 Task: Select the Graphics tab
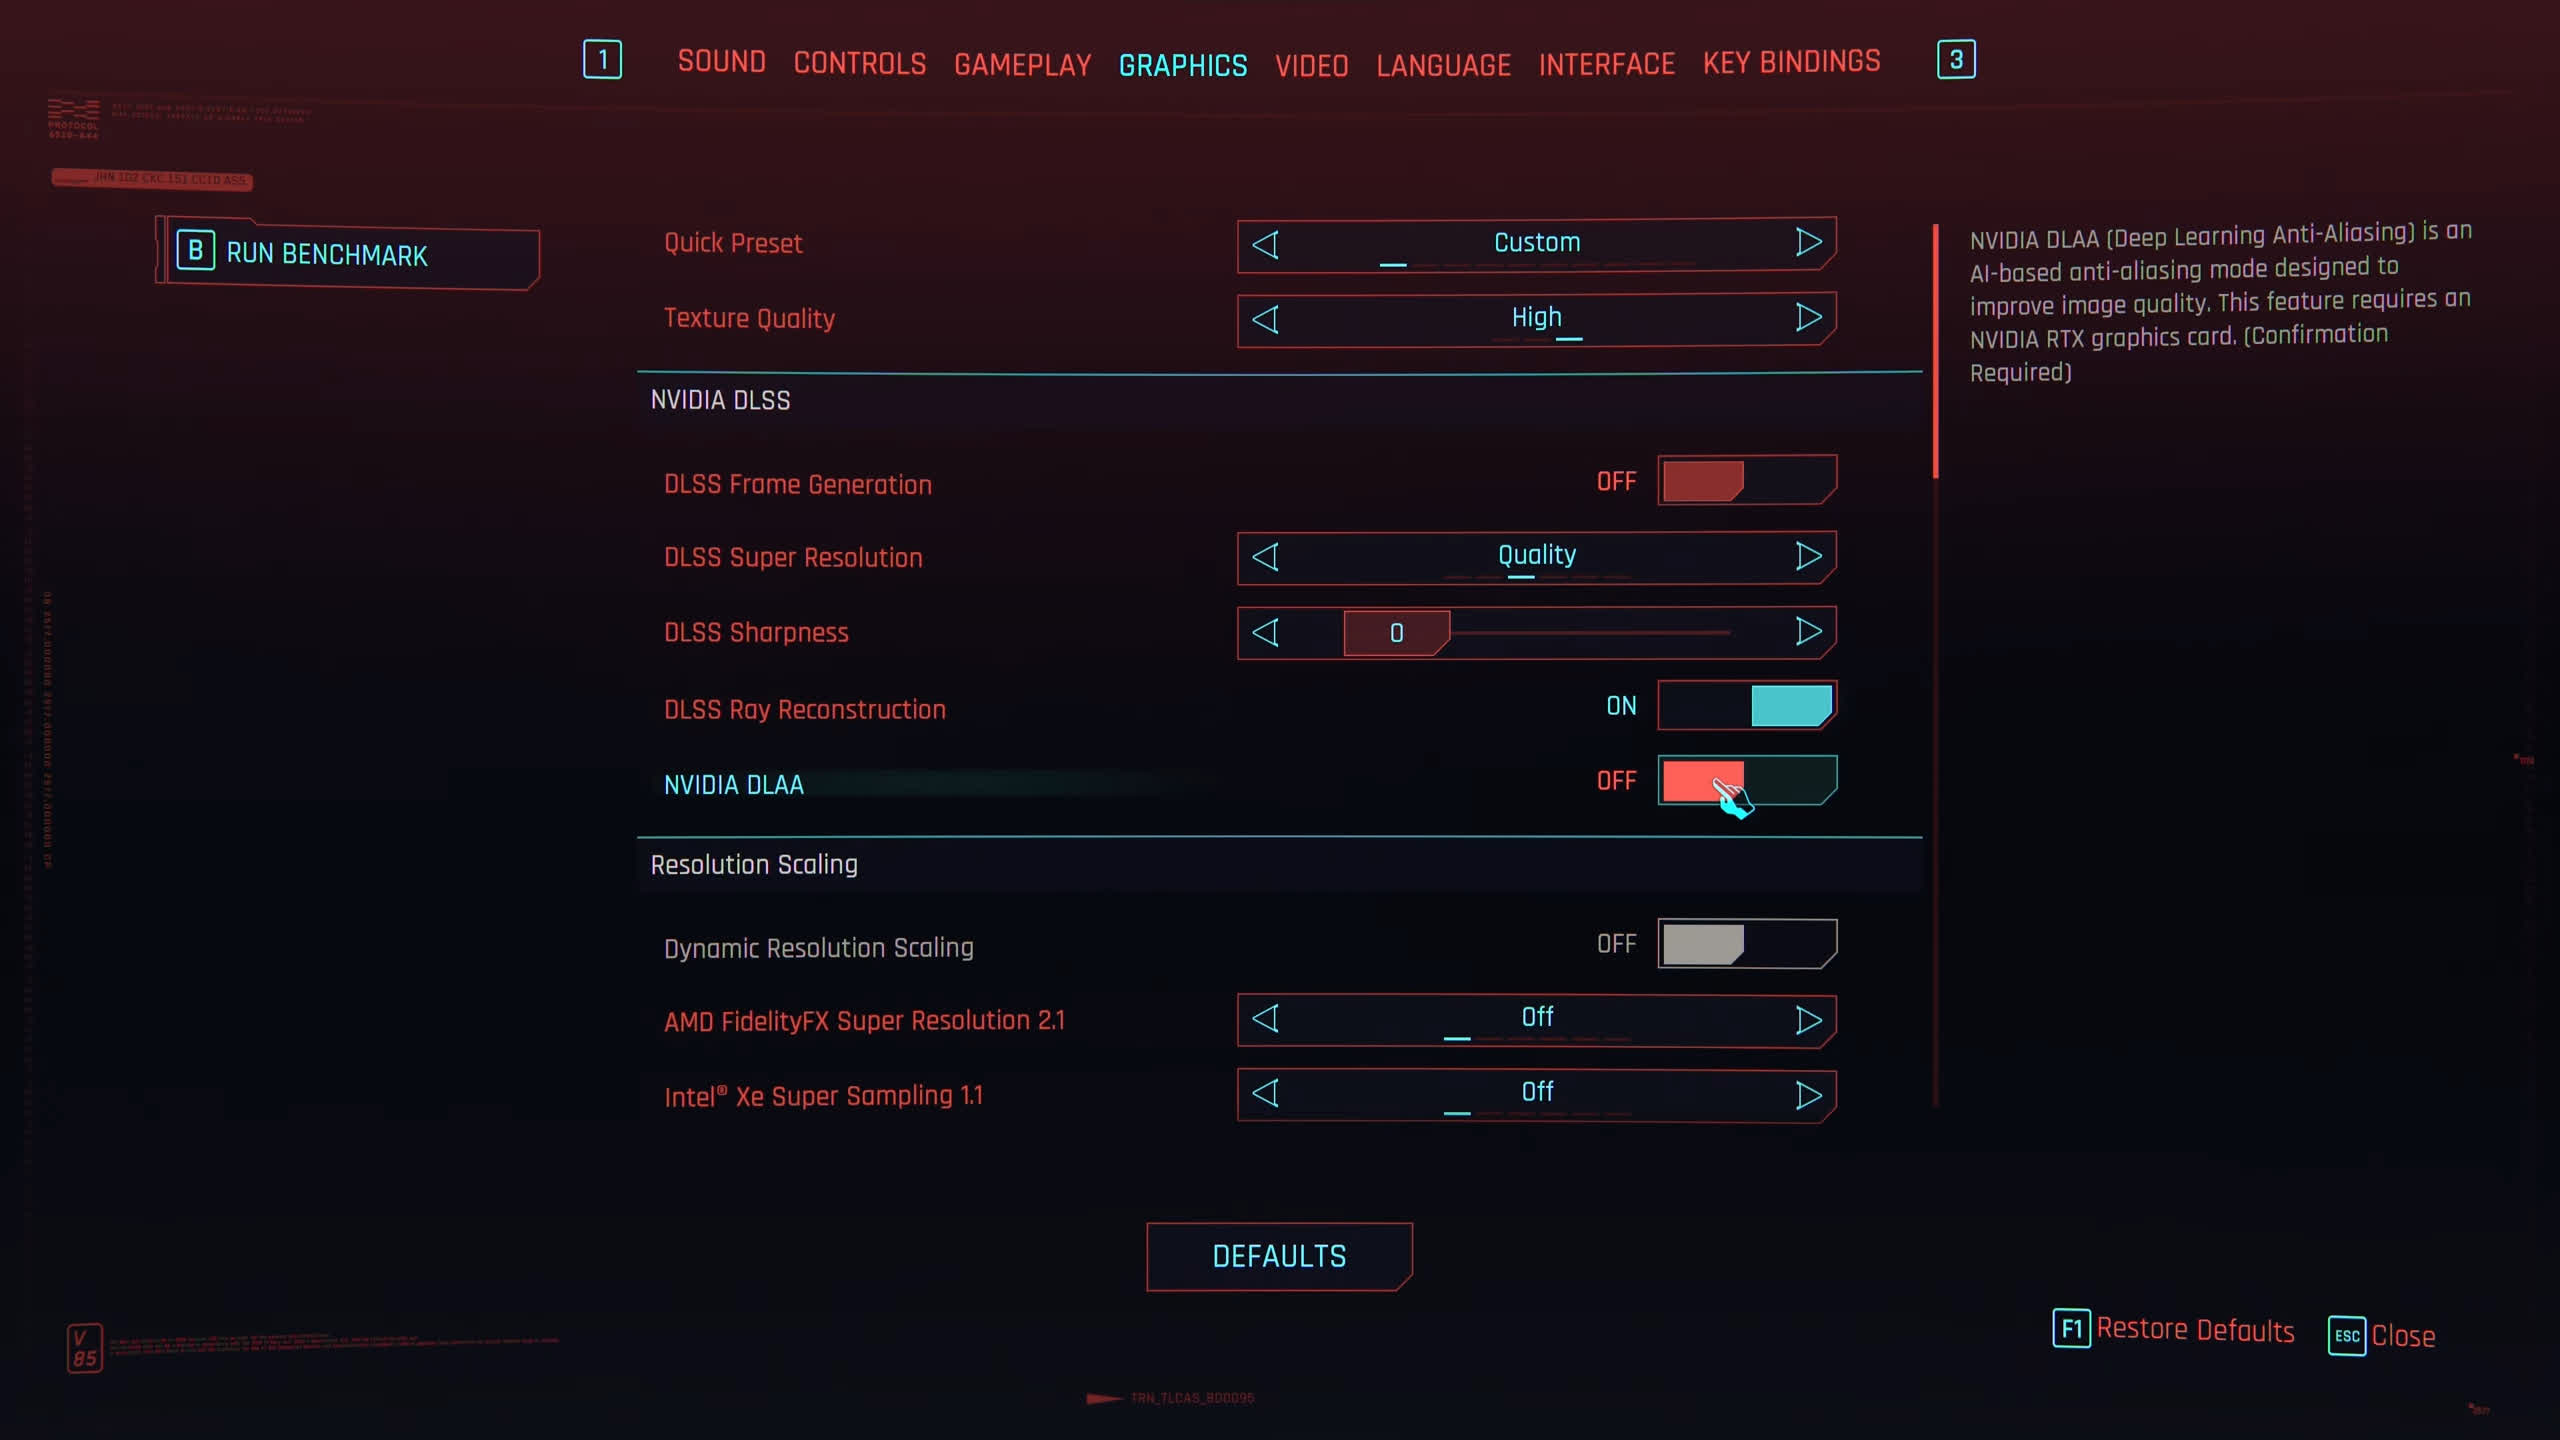(1183, 66)
